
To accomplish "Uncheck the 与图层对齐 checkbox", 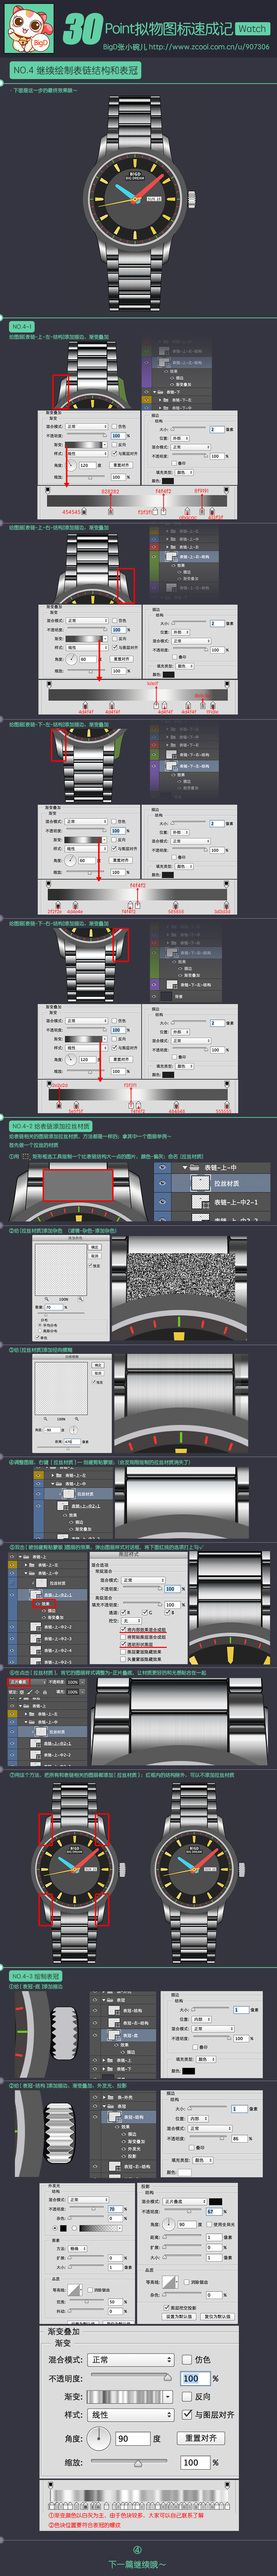I will (x=187, y=2415).
